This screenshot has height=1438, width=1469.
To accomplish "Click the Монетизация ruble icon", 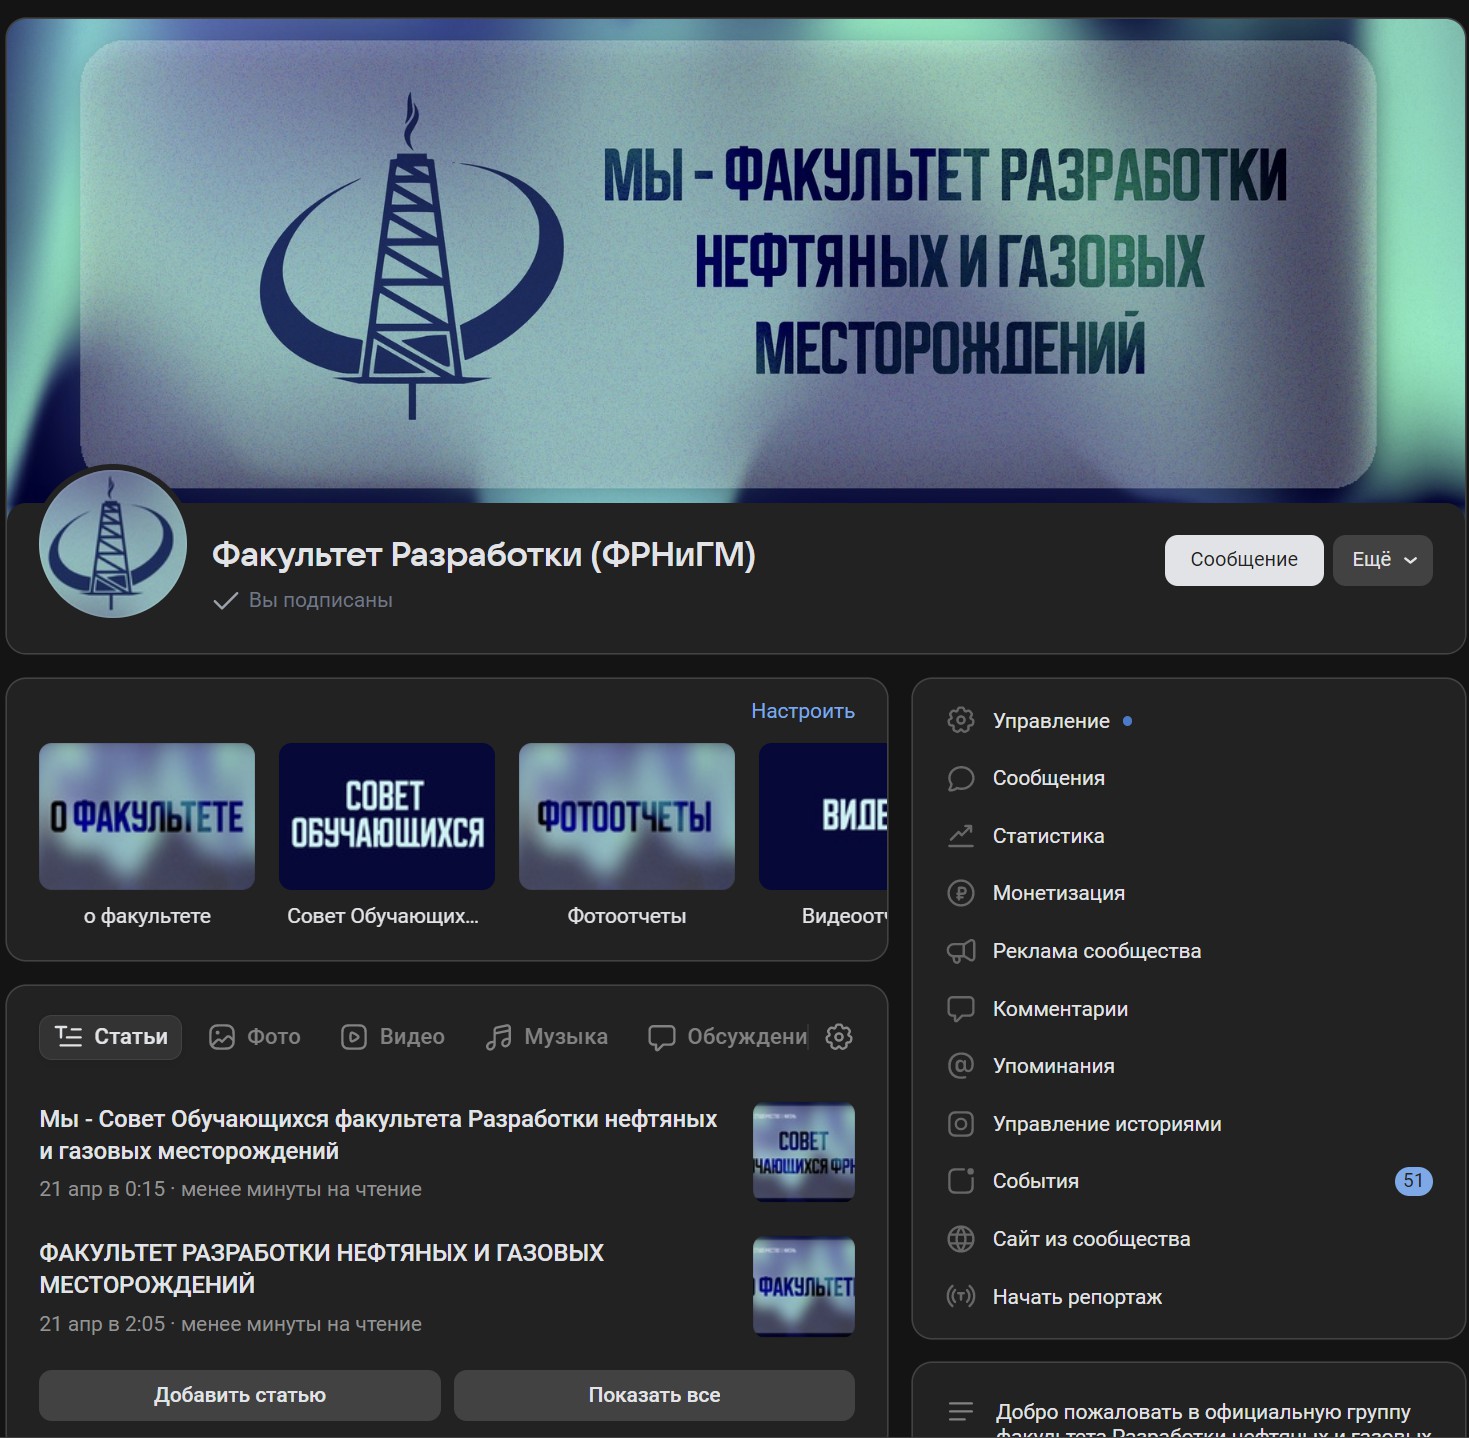I will (x=960, y=893).
